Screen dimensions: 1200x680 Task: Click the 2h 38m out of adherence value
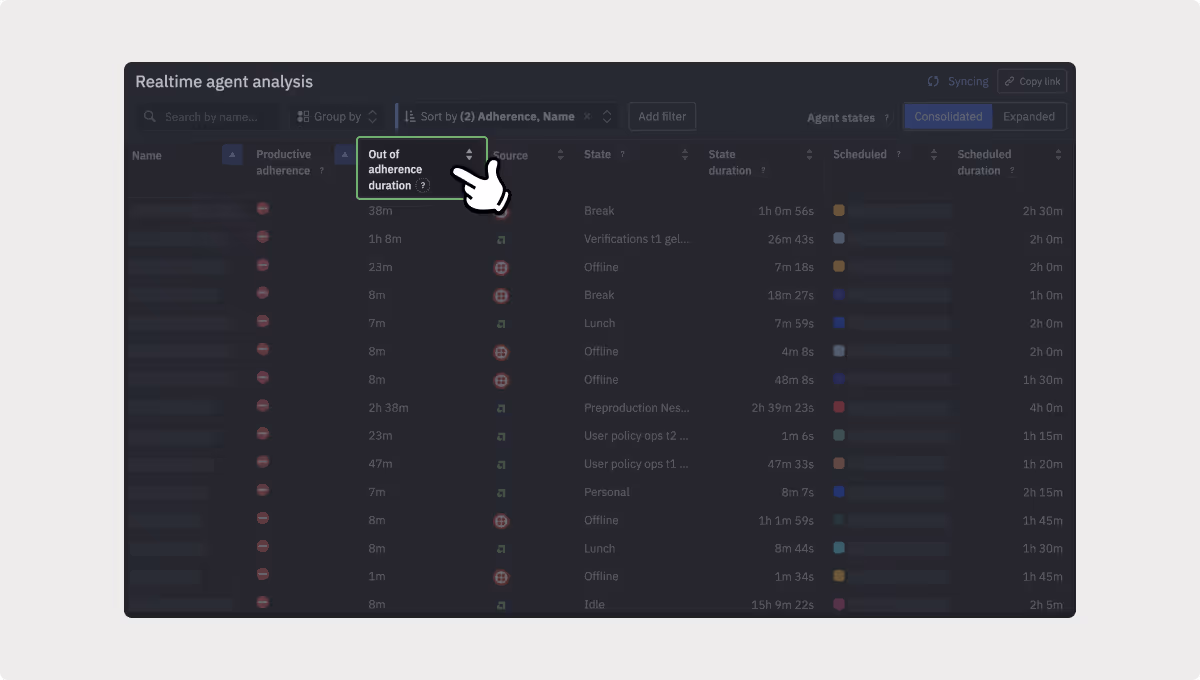point(388,408)
